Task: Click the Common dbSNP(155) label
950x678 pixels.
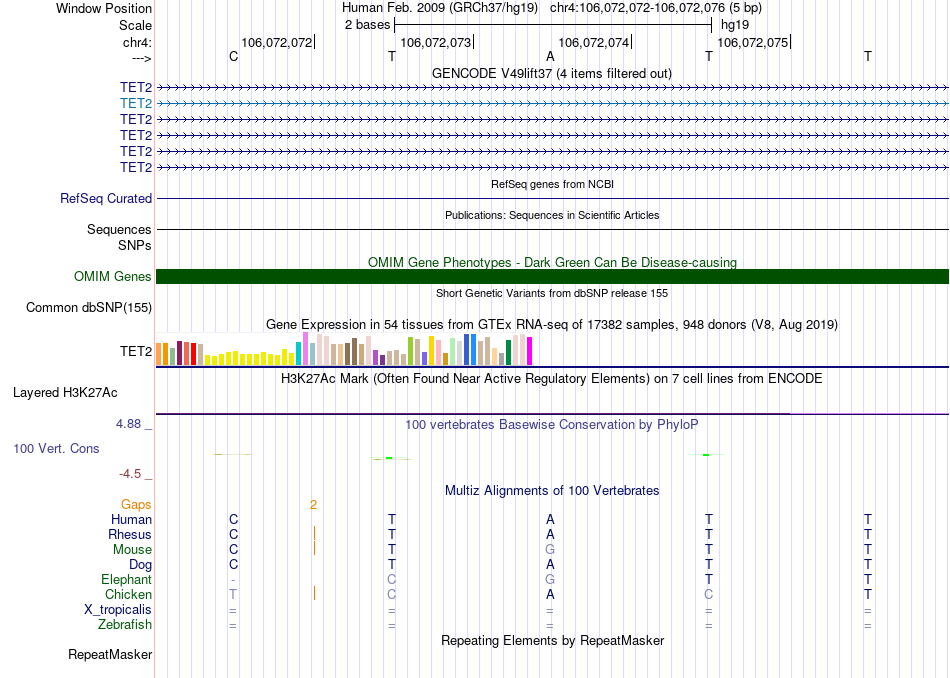Action: (x=89, y=307)
